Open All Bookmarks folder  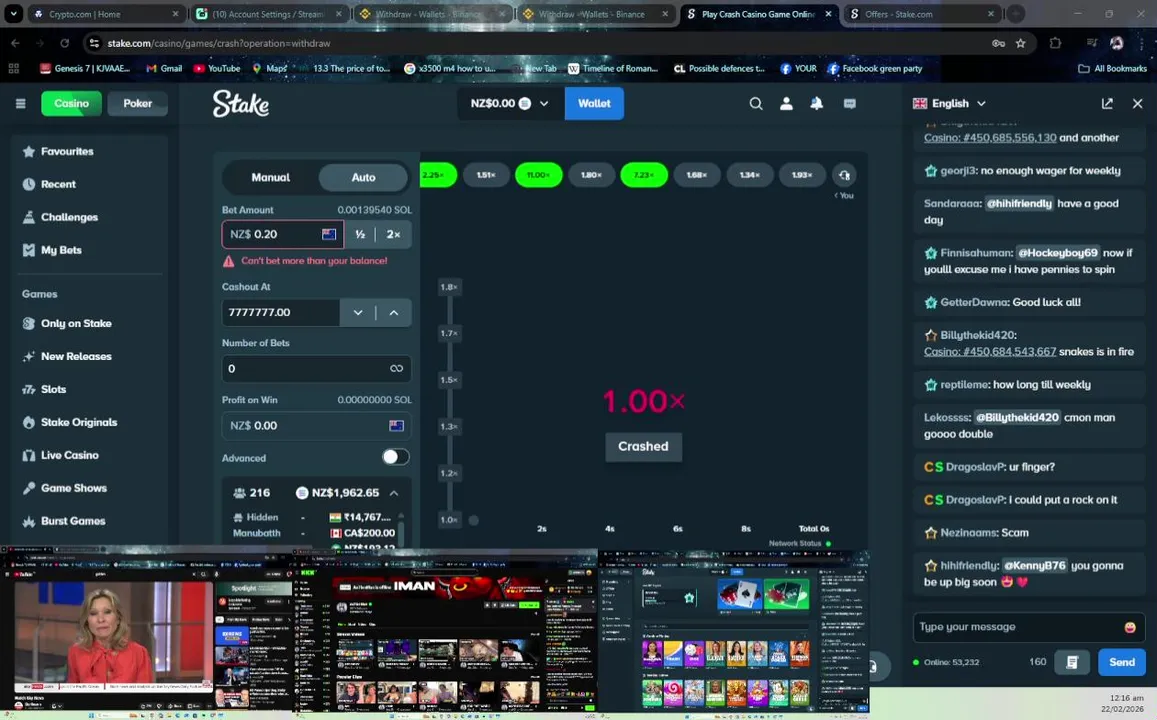point(1113,69)
